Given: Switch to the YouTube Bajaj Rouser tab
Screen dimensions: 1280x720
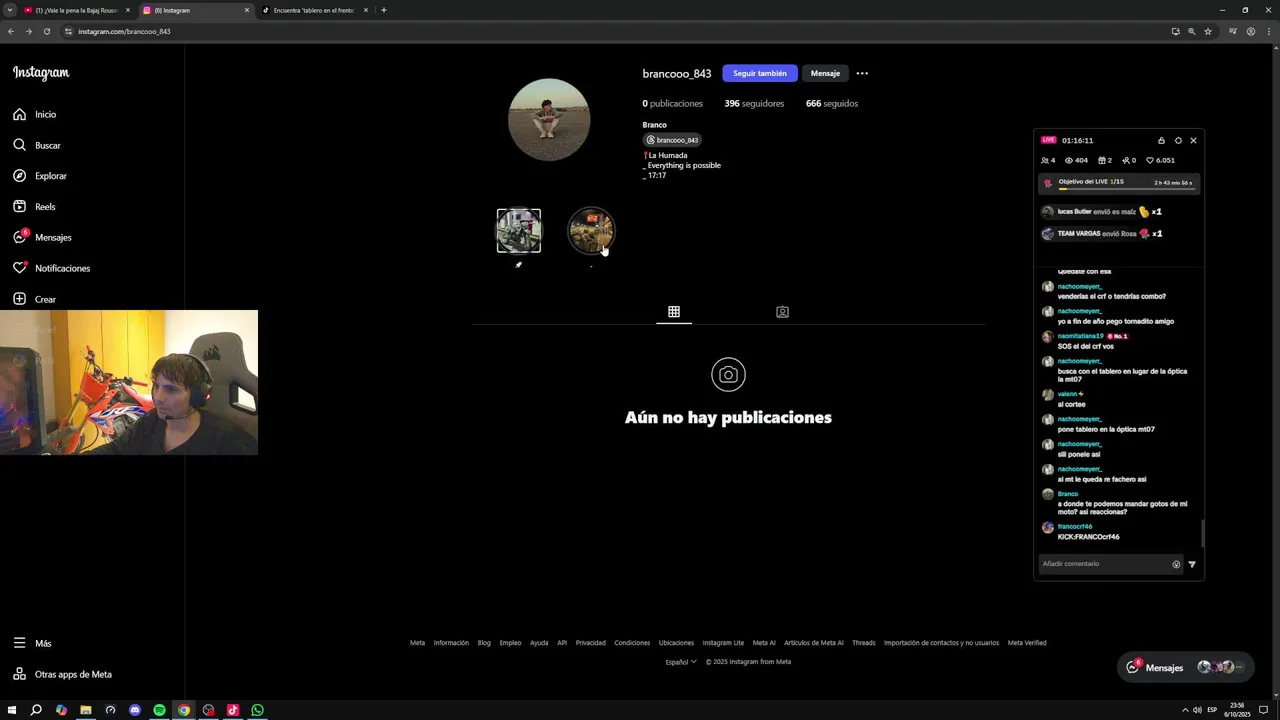Looking at the screenshot, I should point(77,10).
